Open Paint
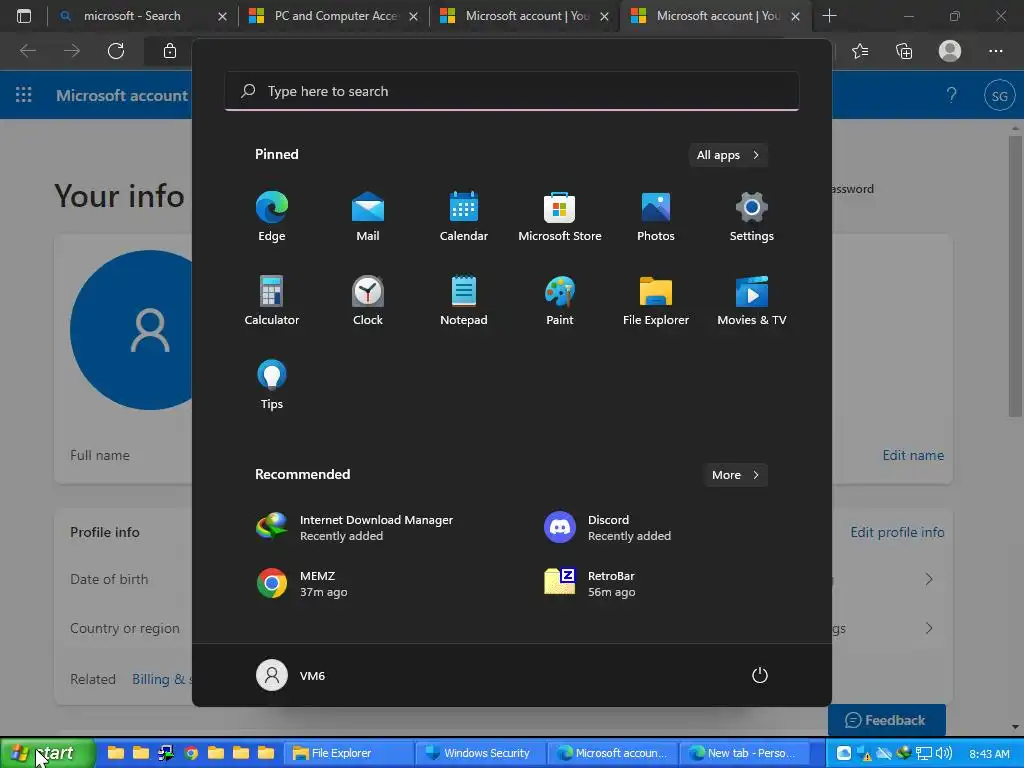Image resolution: width=1024 pixels, height=768 pixels. (560, 301)
